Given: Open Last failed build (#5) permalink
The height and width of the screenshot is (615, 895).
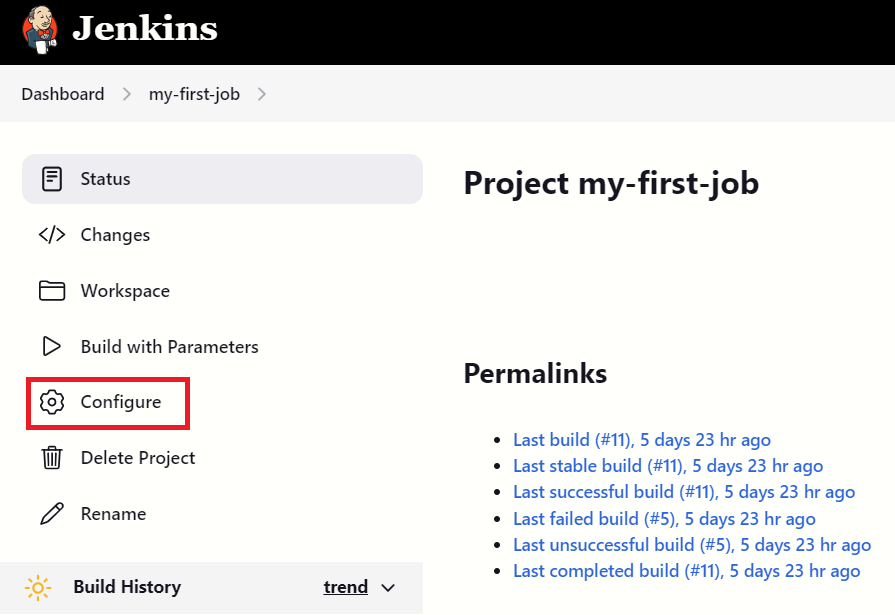Looking at the screenshot, I should click(664, 518).
